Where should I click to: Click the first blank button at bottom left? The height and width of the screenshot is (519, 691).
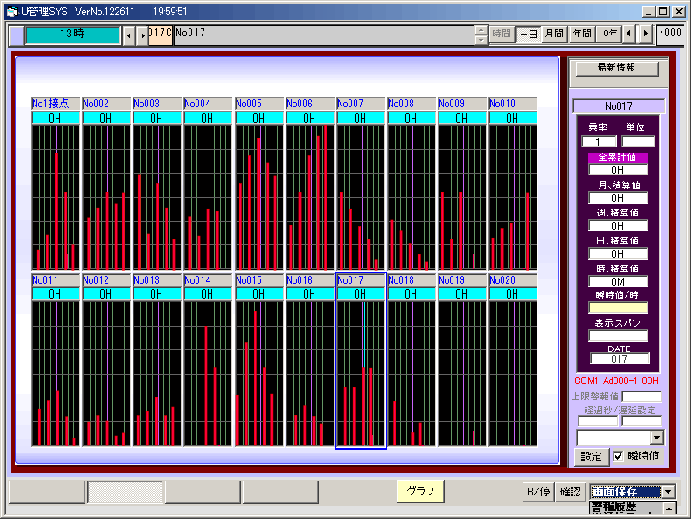pos(47,492)
